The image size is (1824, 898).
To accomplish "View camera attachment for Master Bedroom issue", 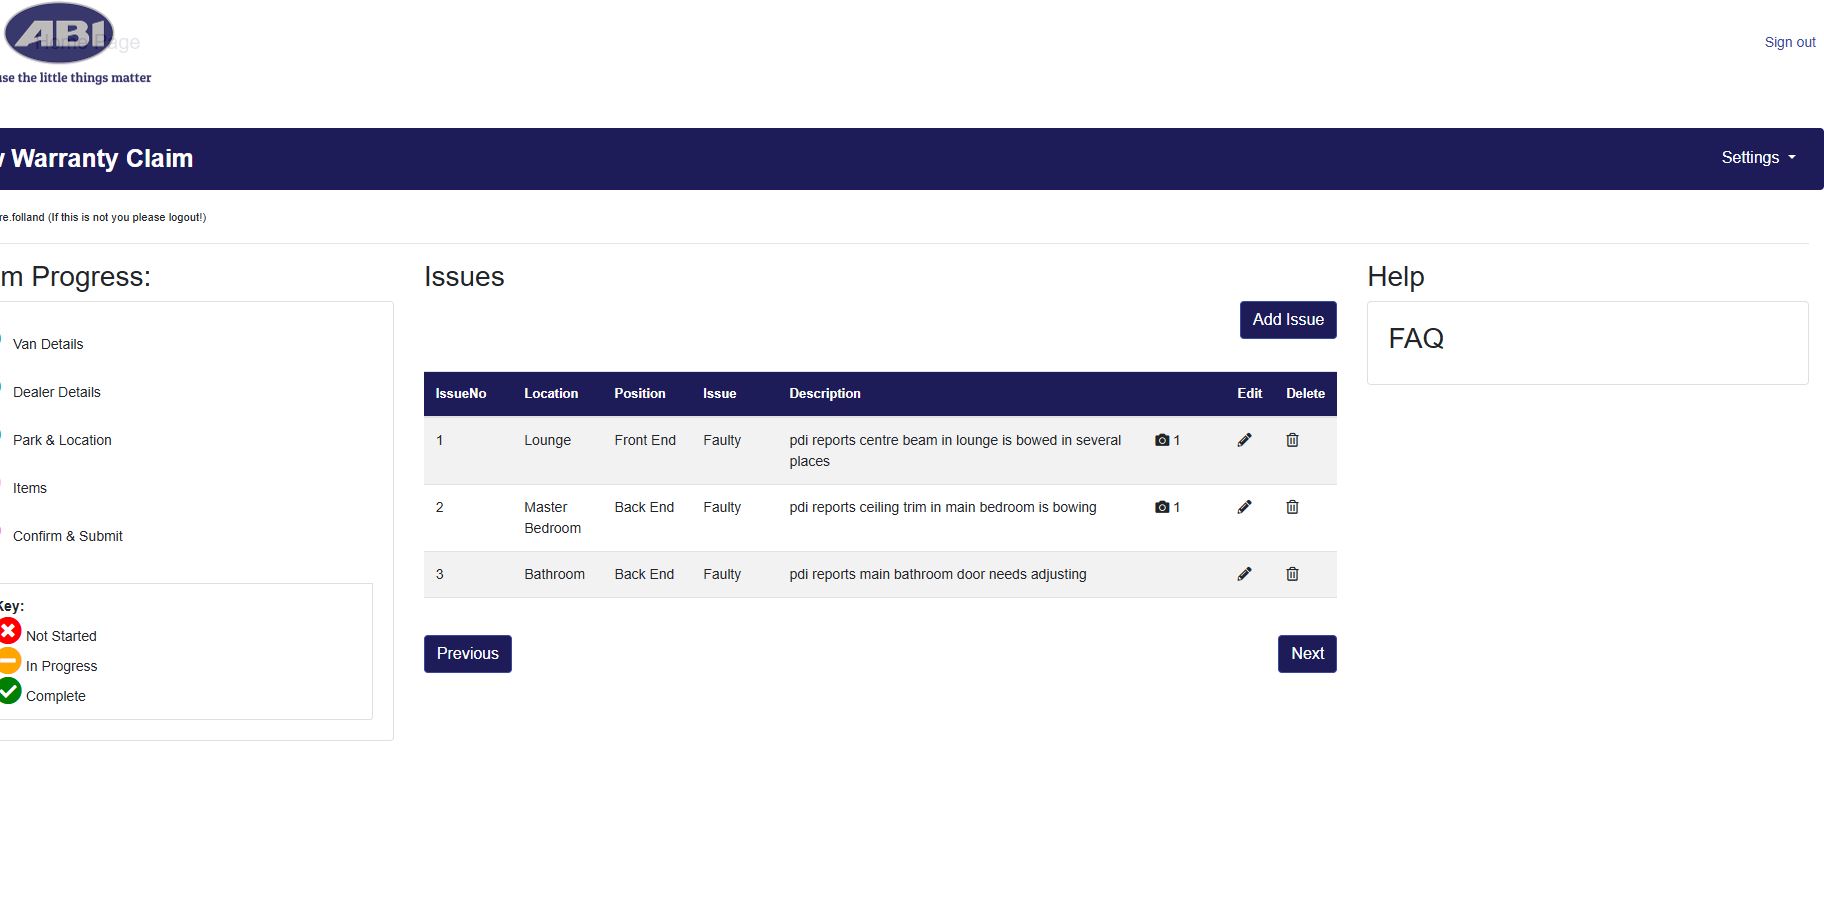I will click(x=1166, y=507).
